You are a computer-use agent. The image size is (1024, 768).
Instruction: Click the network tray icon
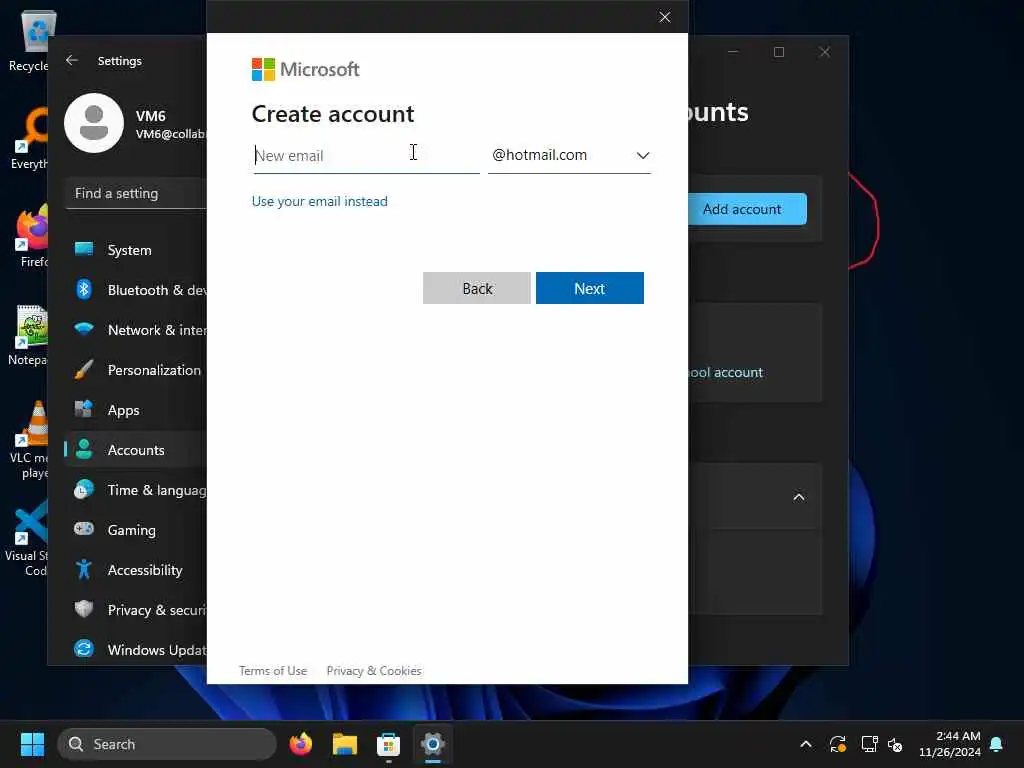[869, 744]
